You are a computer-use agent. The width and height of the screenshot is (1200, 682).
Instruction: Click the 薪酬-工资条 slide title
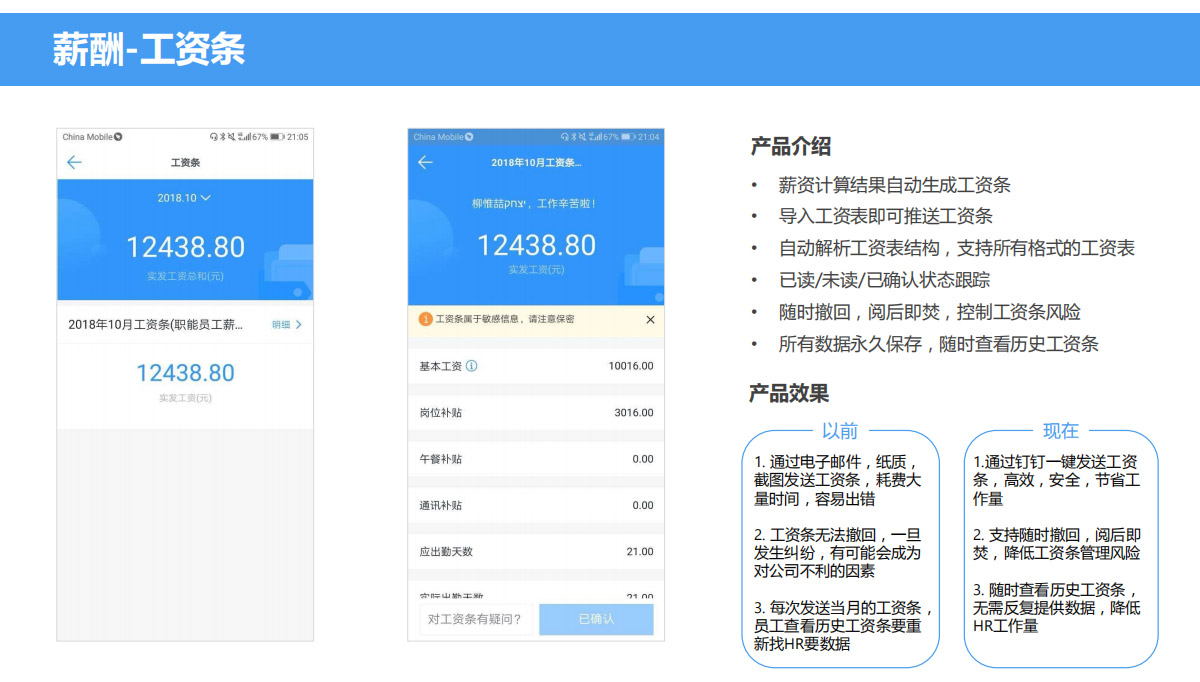pos(148,49)
